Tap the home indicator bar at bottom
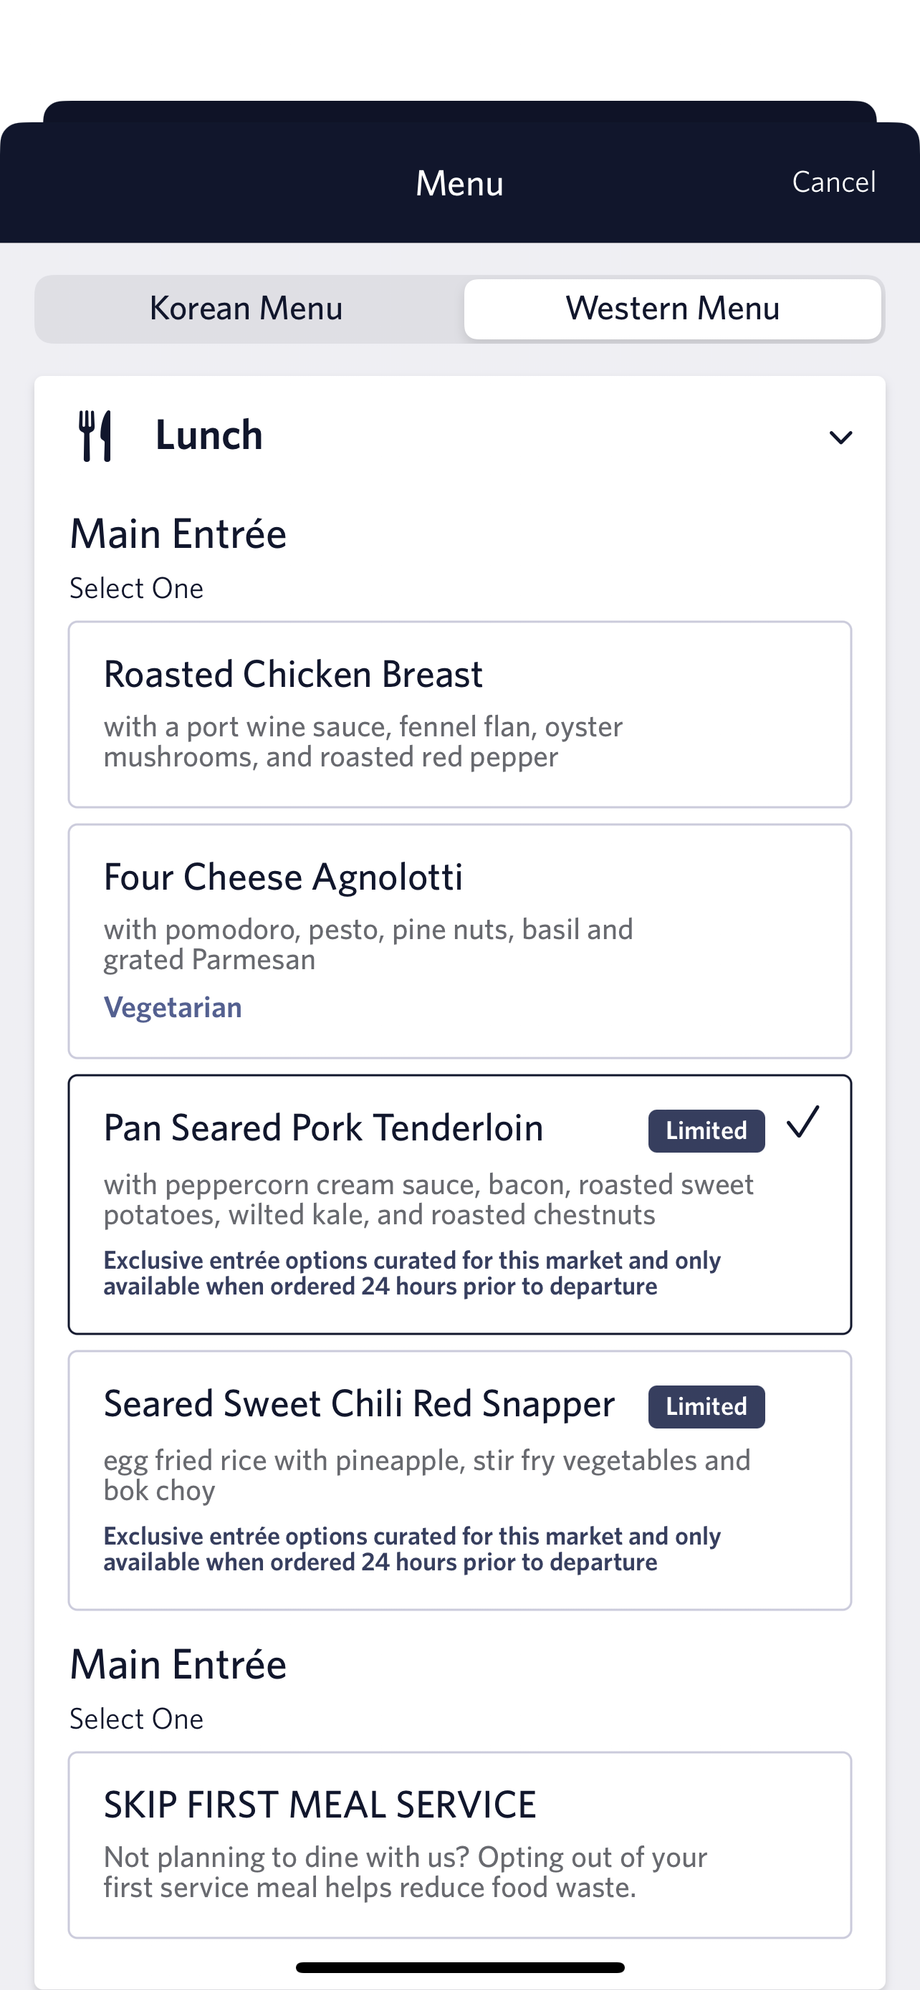Screen dimensions: 920x1990 pos(460,1967)
